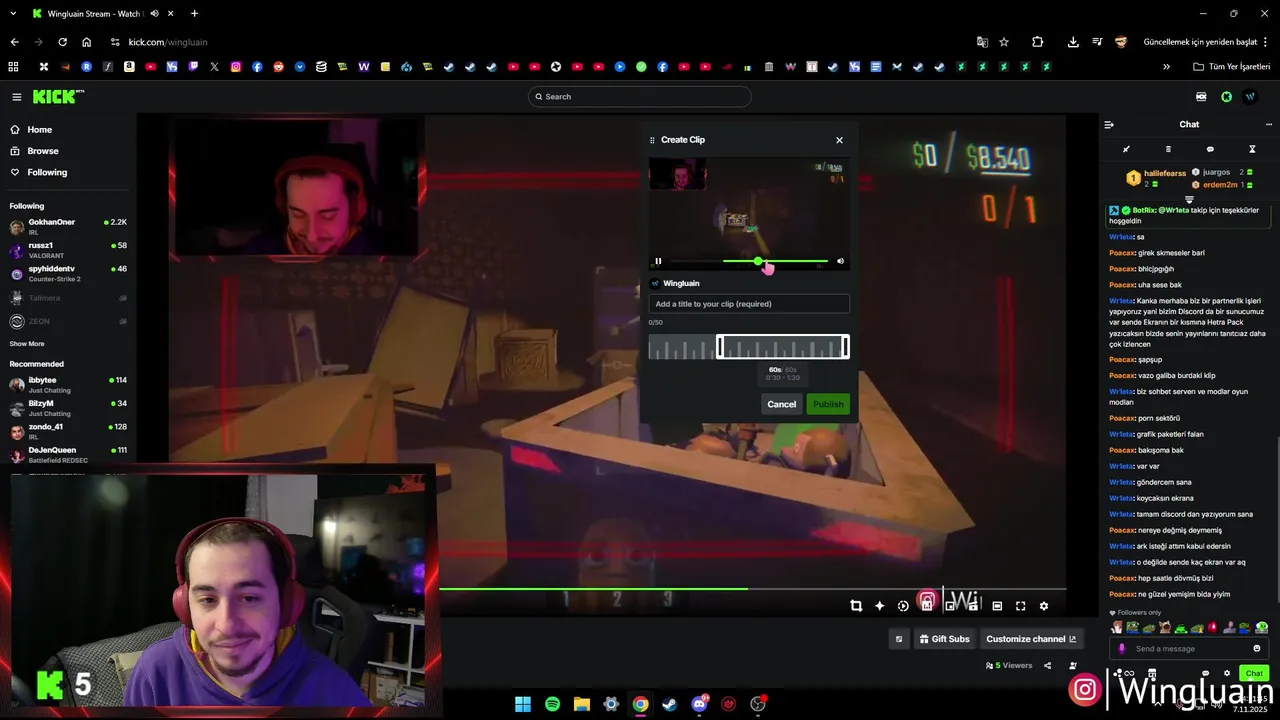Enter a clip title in the title field
This screenshot has width=1280, height=720.
coord(749,304)
